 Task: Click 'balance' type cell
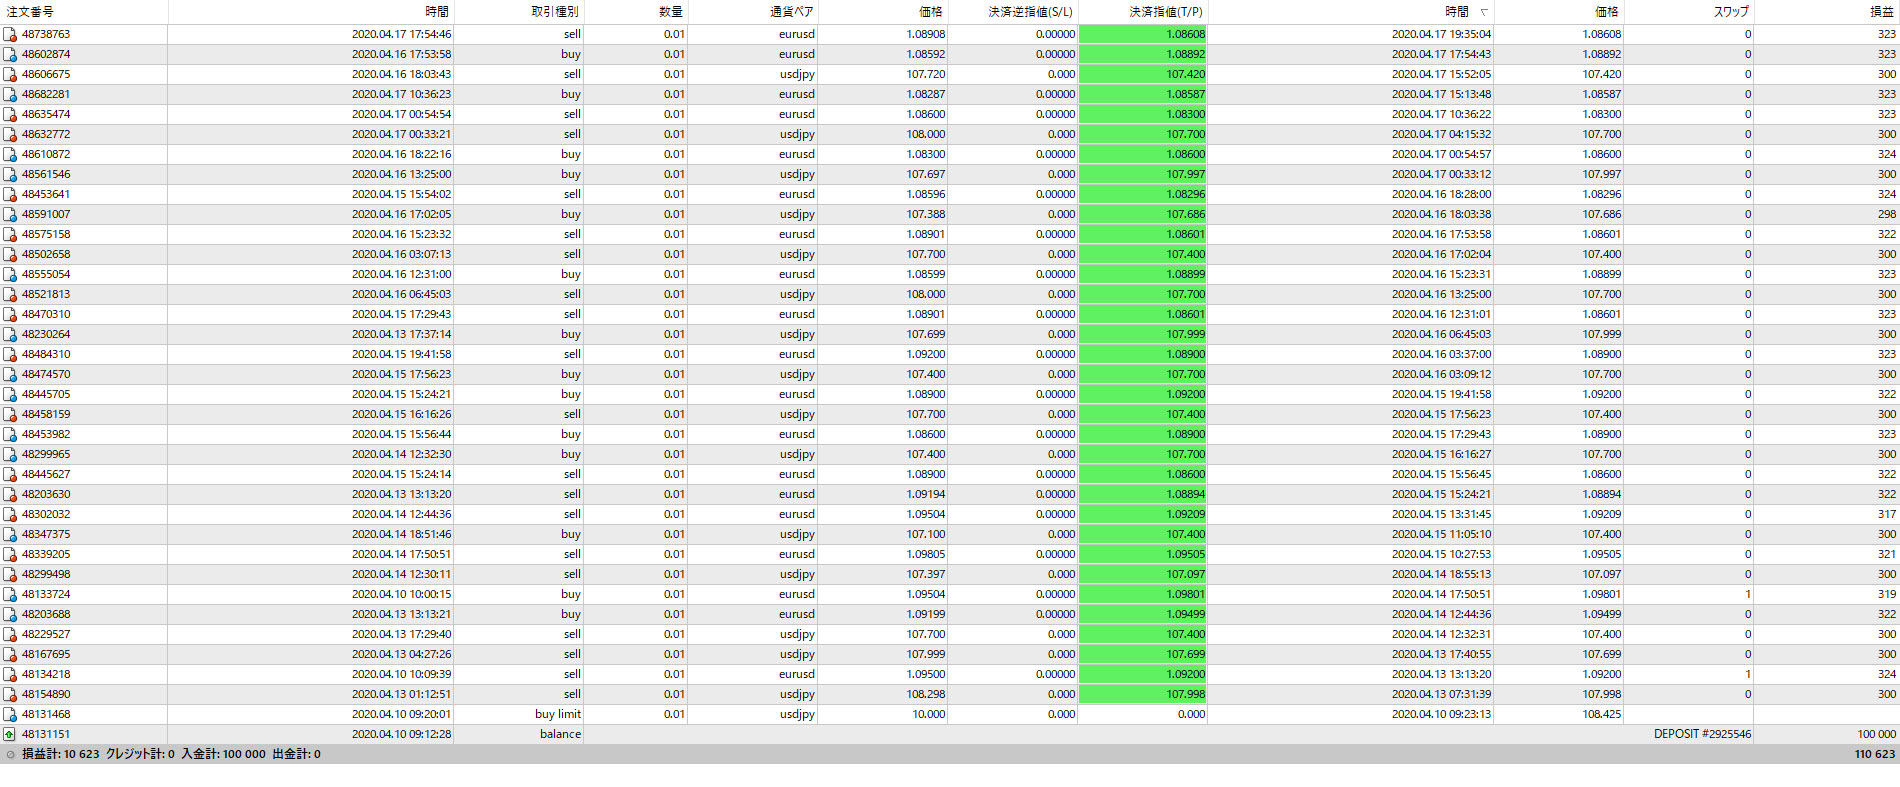(560, 734)
